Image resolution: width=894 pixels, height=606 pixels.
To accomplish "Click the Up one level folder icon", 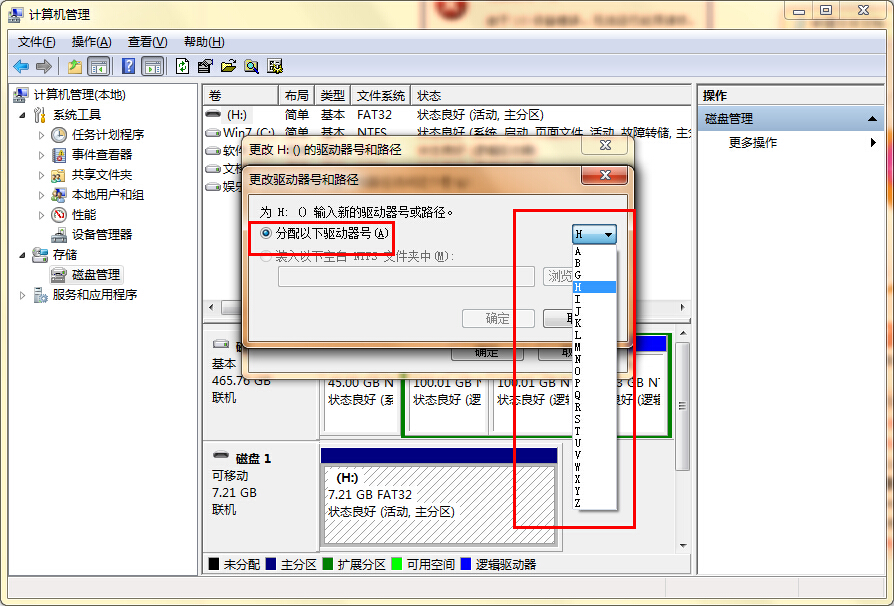I will pos(74,66).
